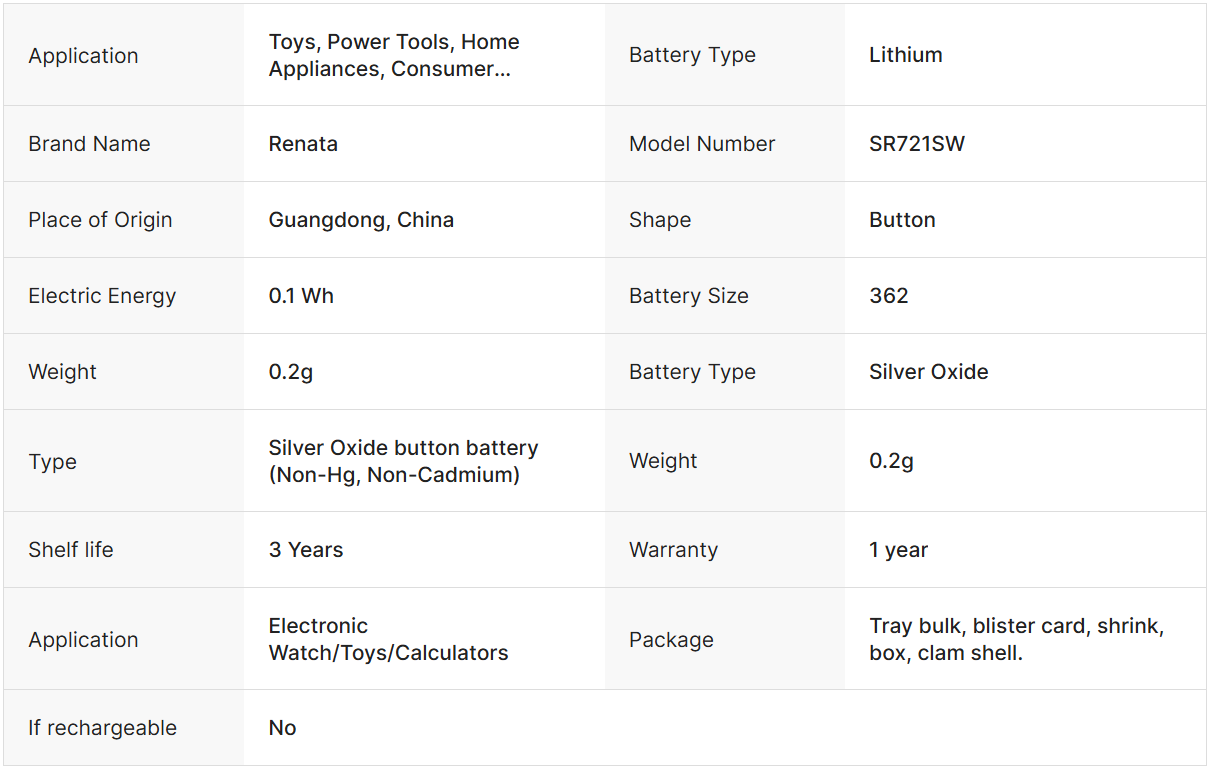Click the "Brand Name" label cell
This screenshot has height=771, width=1211.
click(89, 144)
